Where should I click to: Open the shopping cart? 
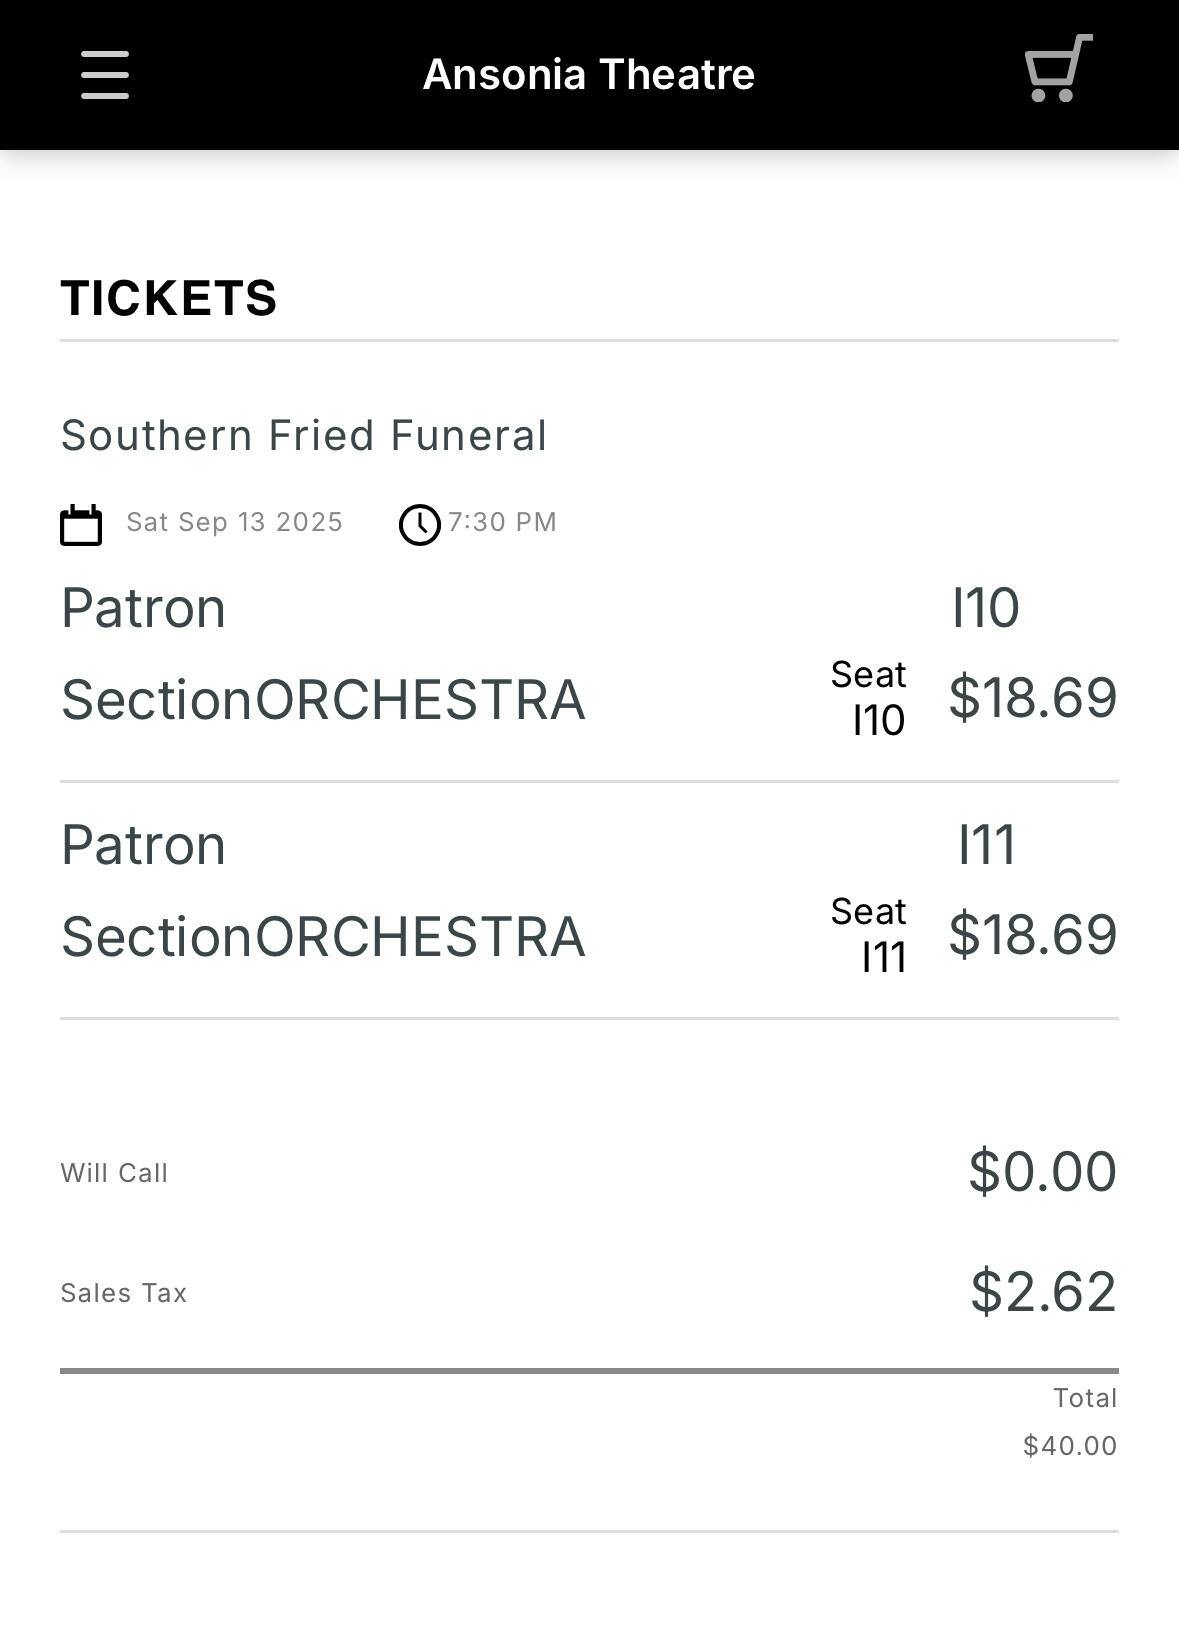[1058, 69]
